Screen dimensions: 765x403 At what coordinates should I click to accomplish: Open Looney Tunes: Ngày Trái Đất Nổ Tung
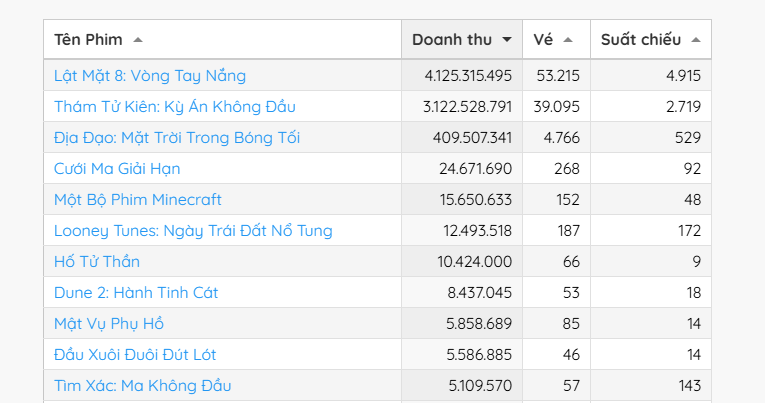(193, 230)
